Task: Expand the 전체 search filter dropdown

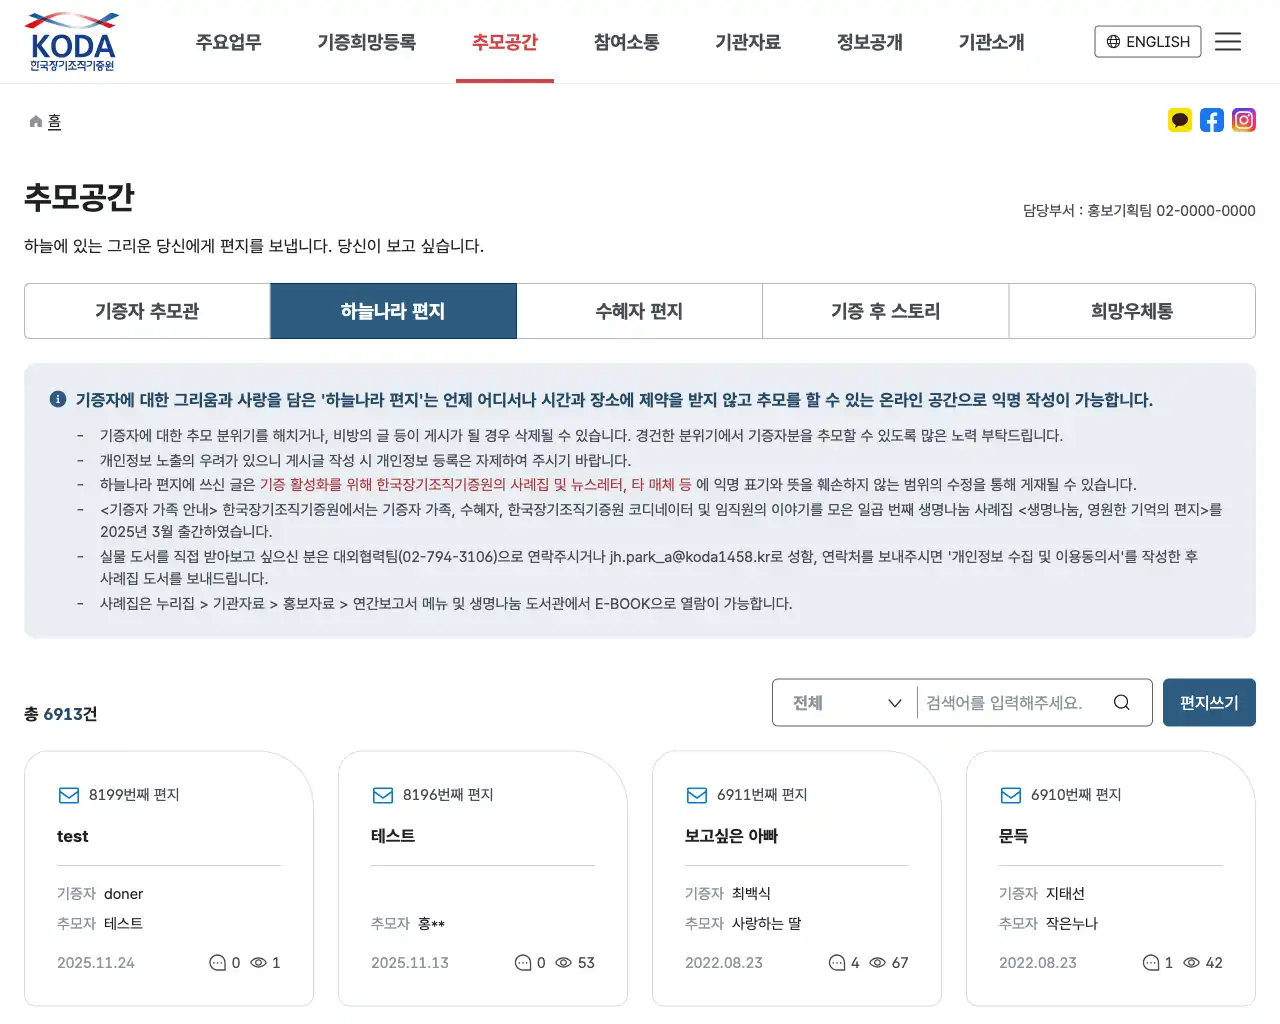Action: coord(844,702)
